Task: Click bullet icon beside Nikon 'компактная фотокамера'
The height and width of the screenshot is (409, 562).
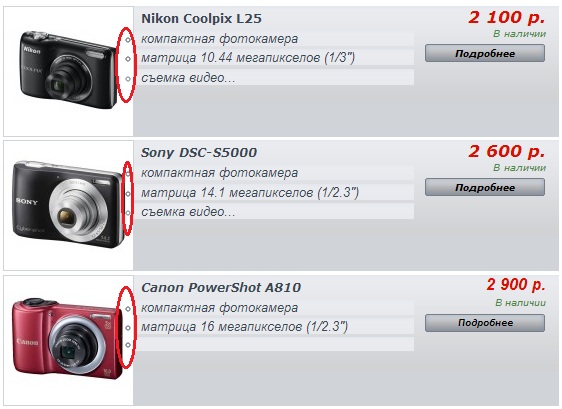Action: (x=128, y=40)
